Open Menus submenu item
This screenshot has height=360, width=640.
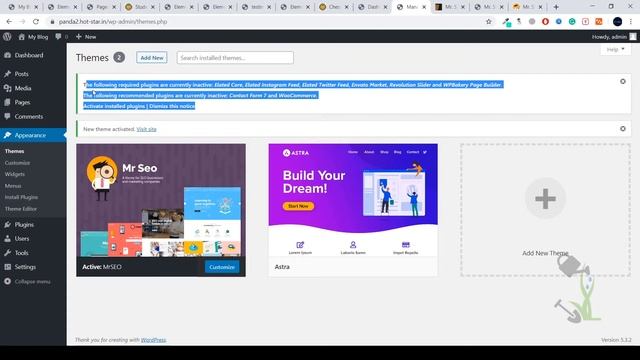click(13, 186)
